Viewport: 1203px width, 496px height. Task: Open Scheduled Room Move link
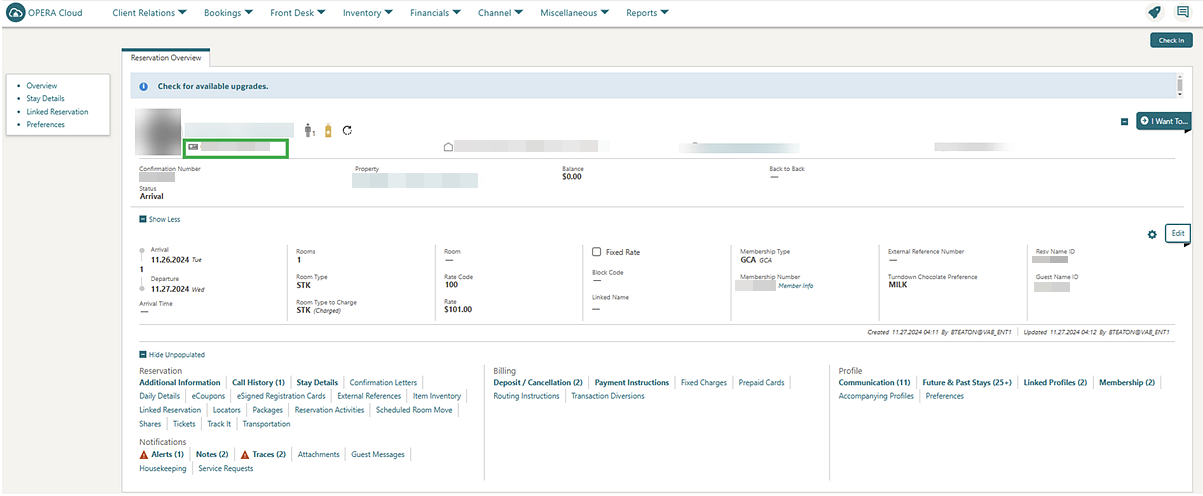(414, 411)
